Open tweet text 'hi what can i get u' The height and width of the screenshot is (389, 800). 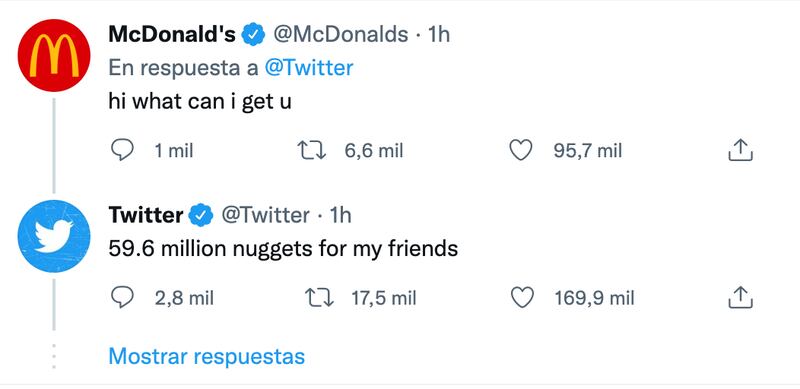click(200, 102)
